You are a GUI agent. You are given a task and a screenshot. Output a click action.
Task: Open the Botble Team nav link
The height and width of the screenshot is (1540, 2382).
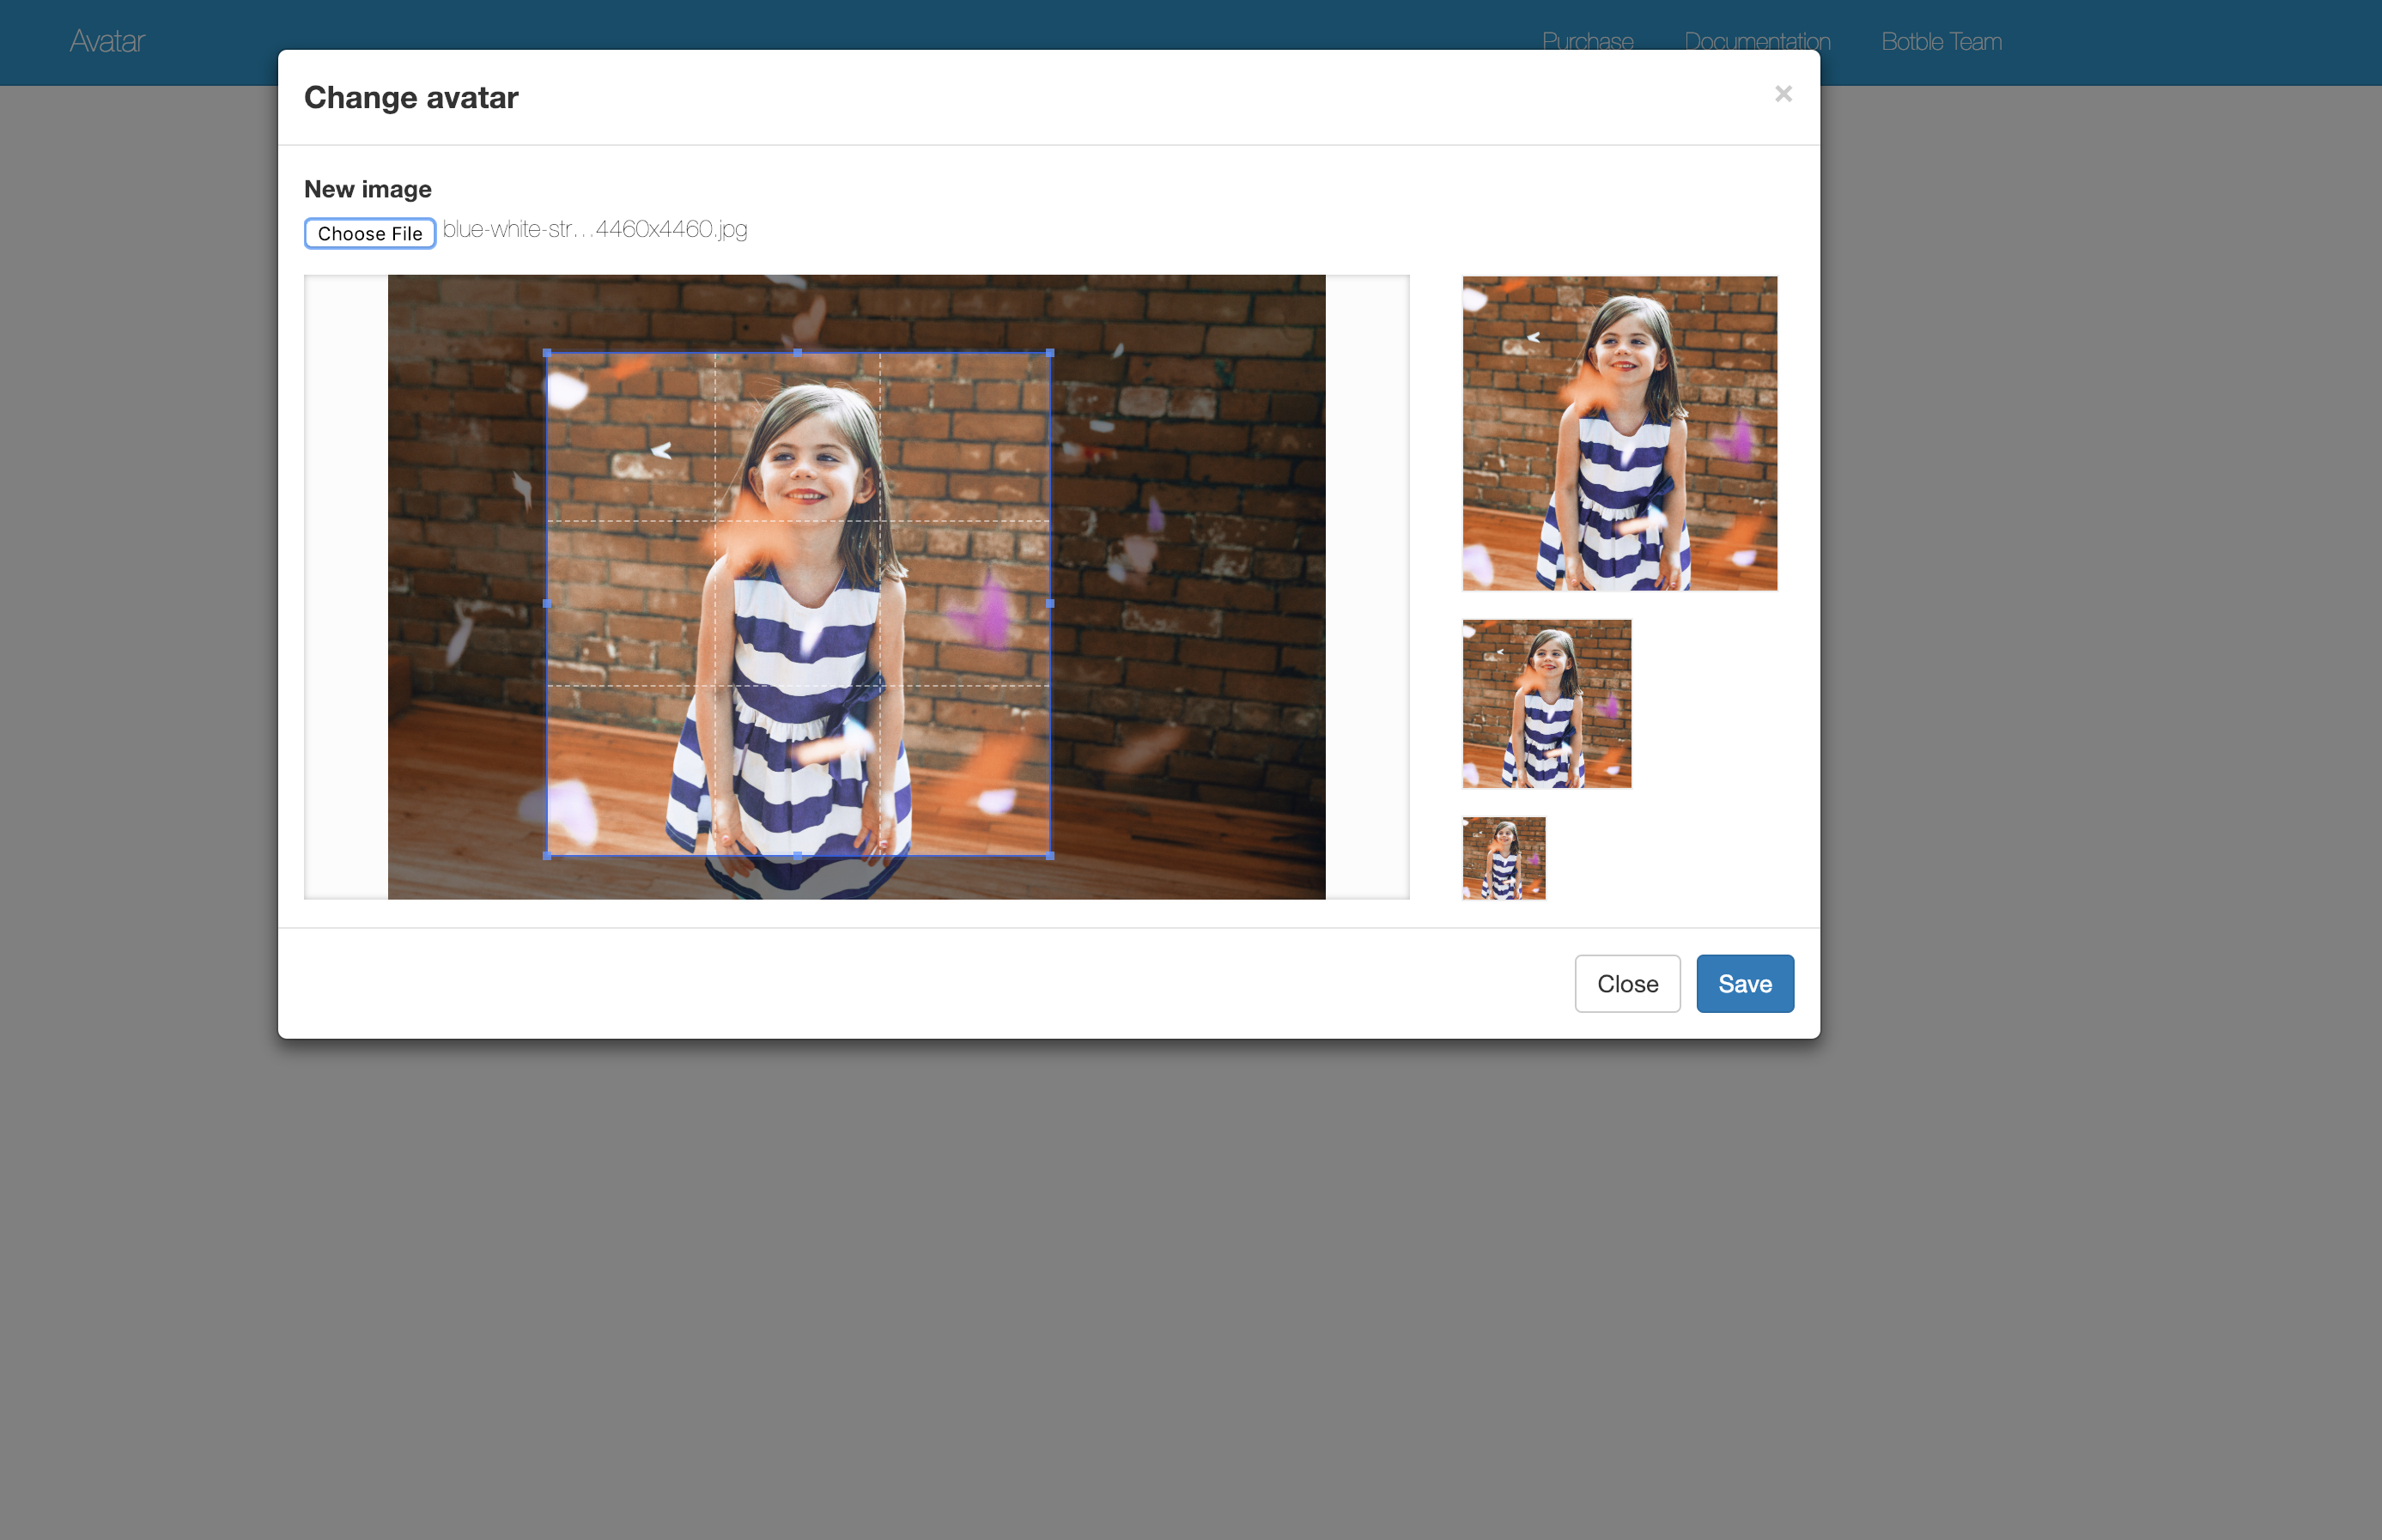pyautogui.click(x=1941, y=42)
